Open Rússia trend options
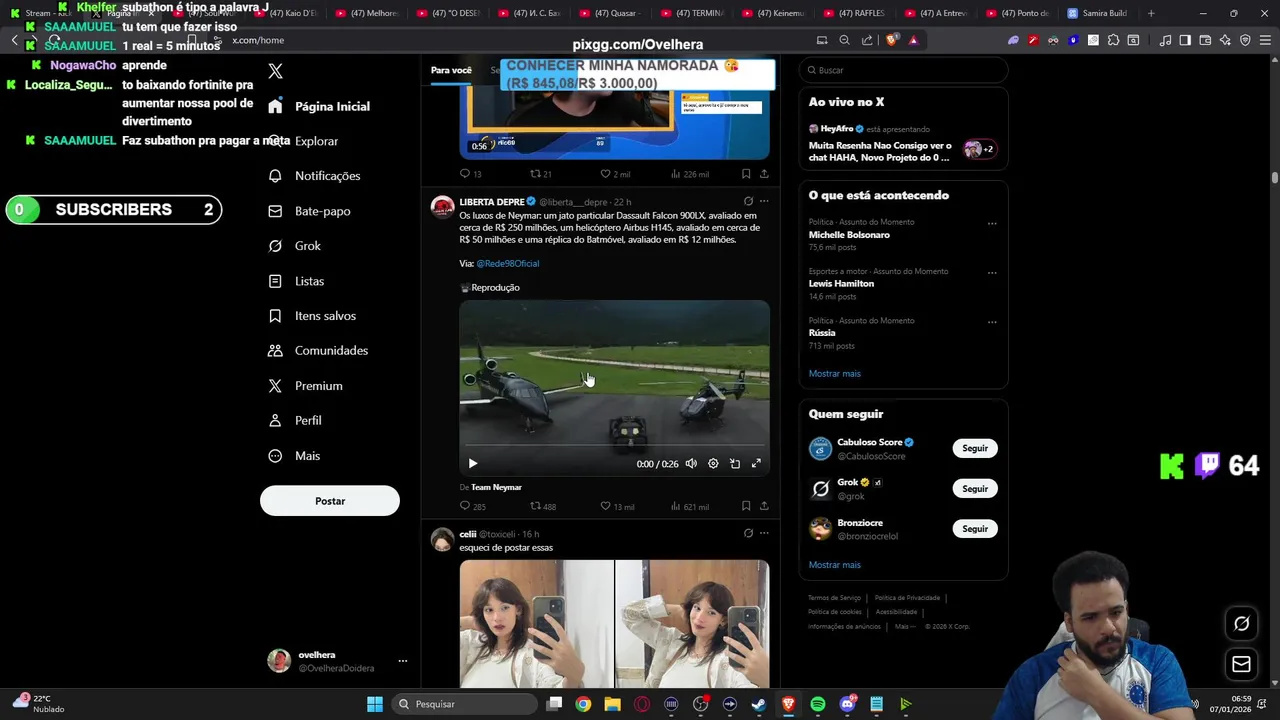Screen dimensions: 1280x720 coord(992,322)
